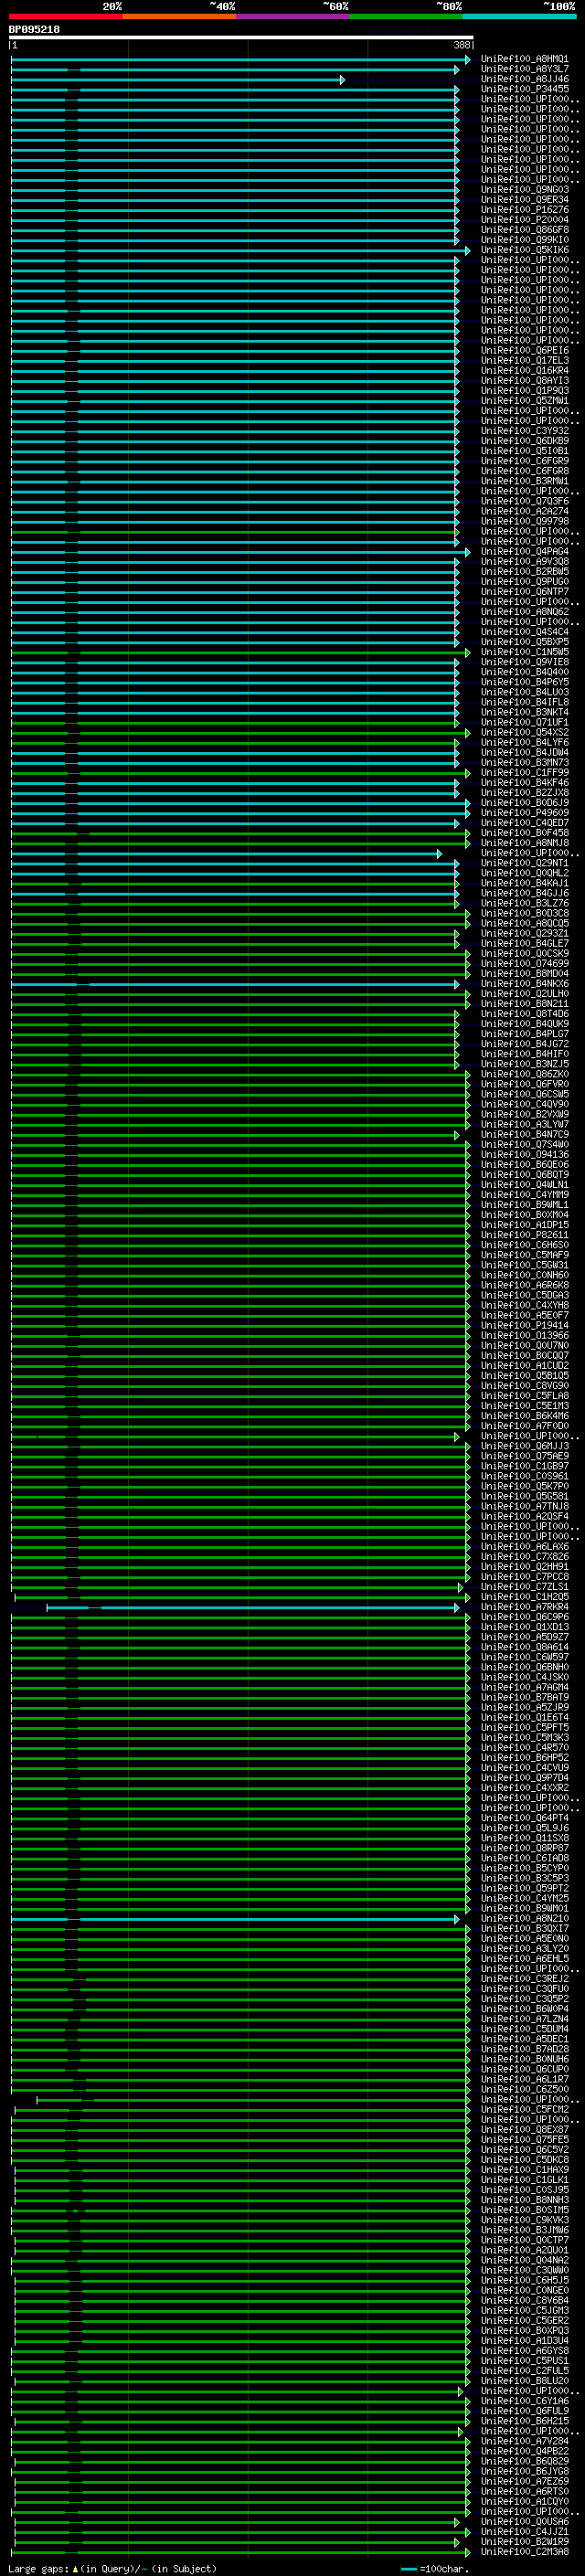Select the UniRef100_Q71UF1 label
Viewport: 585px width, 2576px height.
click(524, 722)
